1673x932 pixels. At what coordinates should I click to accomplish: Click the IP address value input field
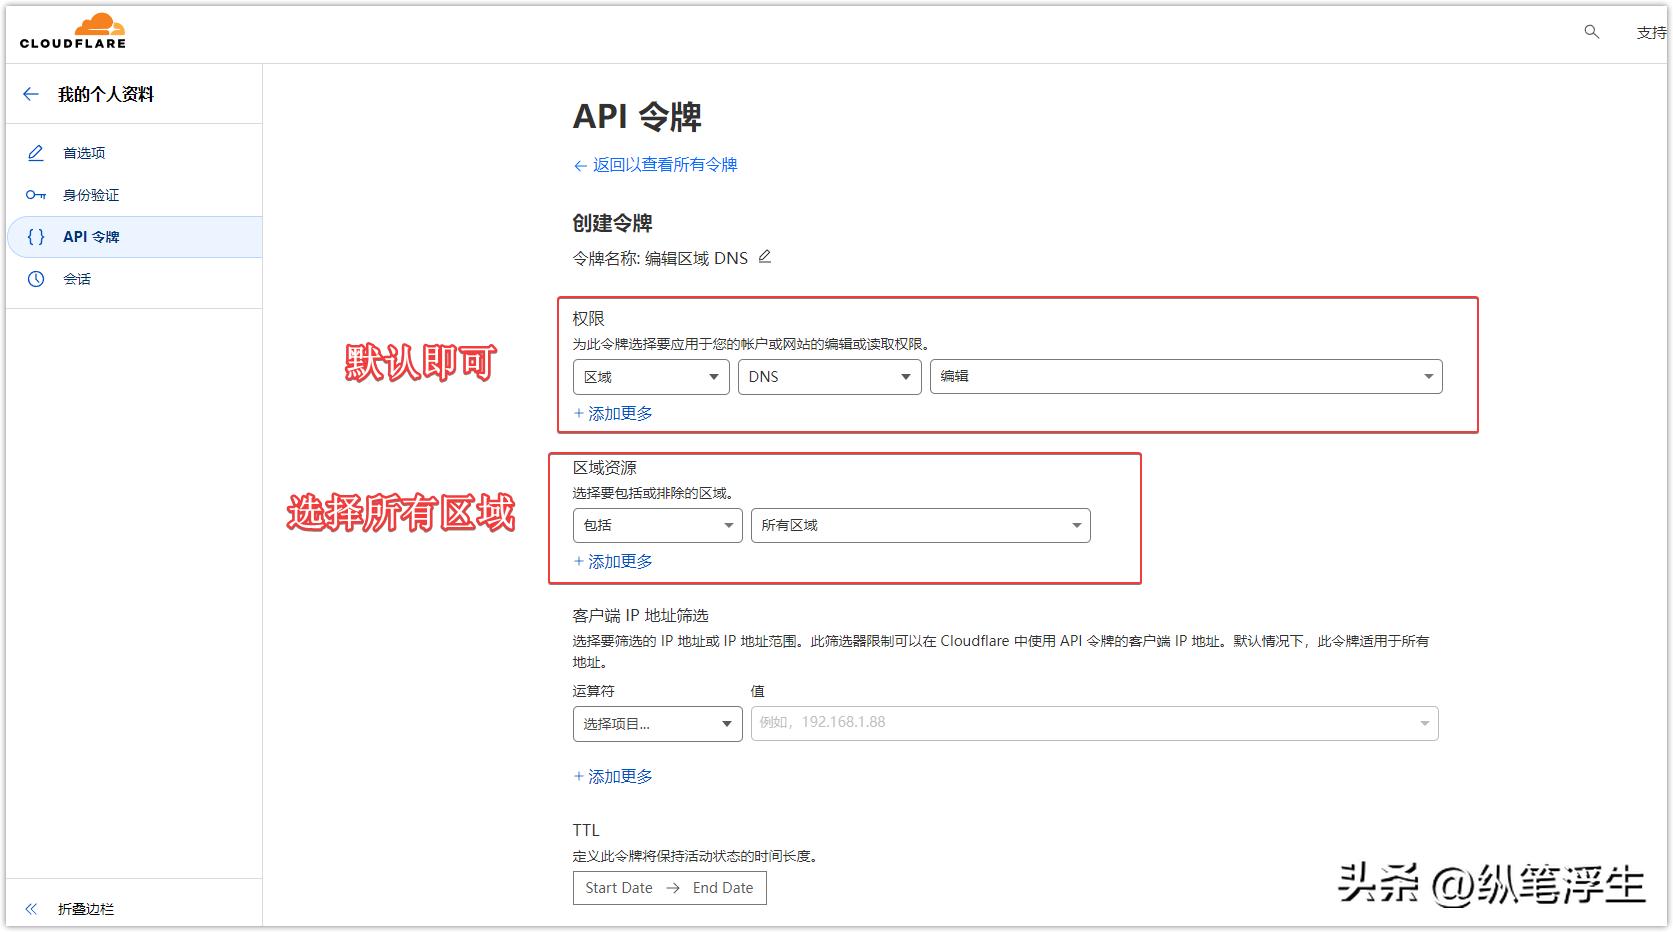(x=1090, y=722)
